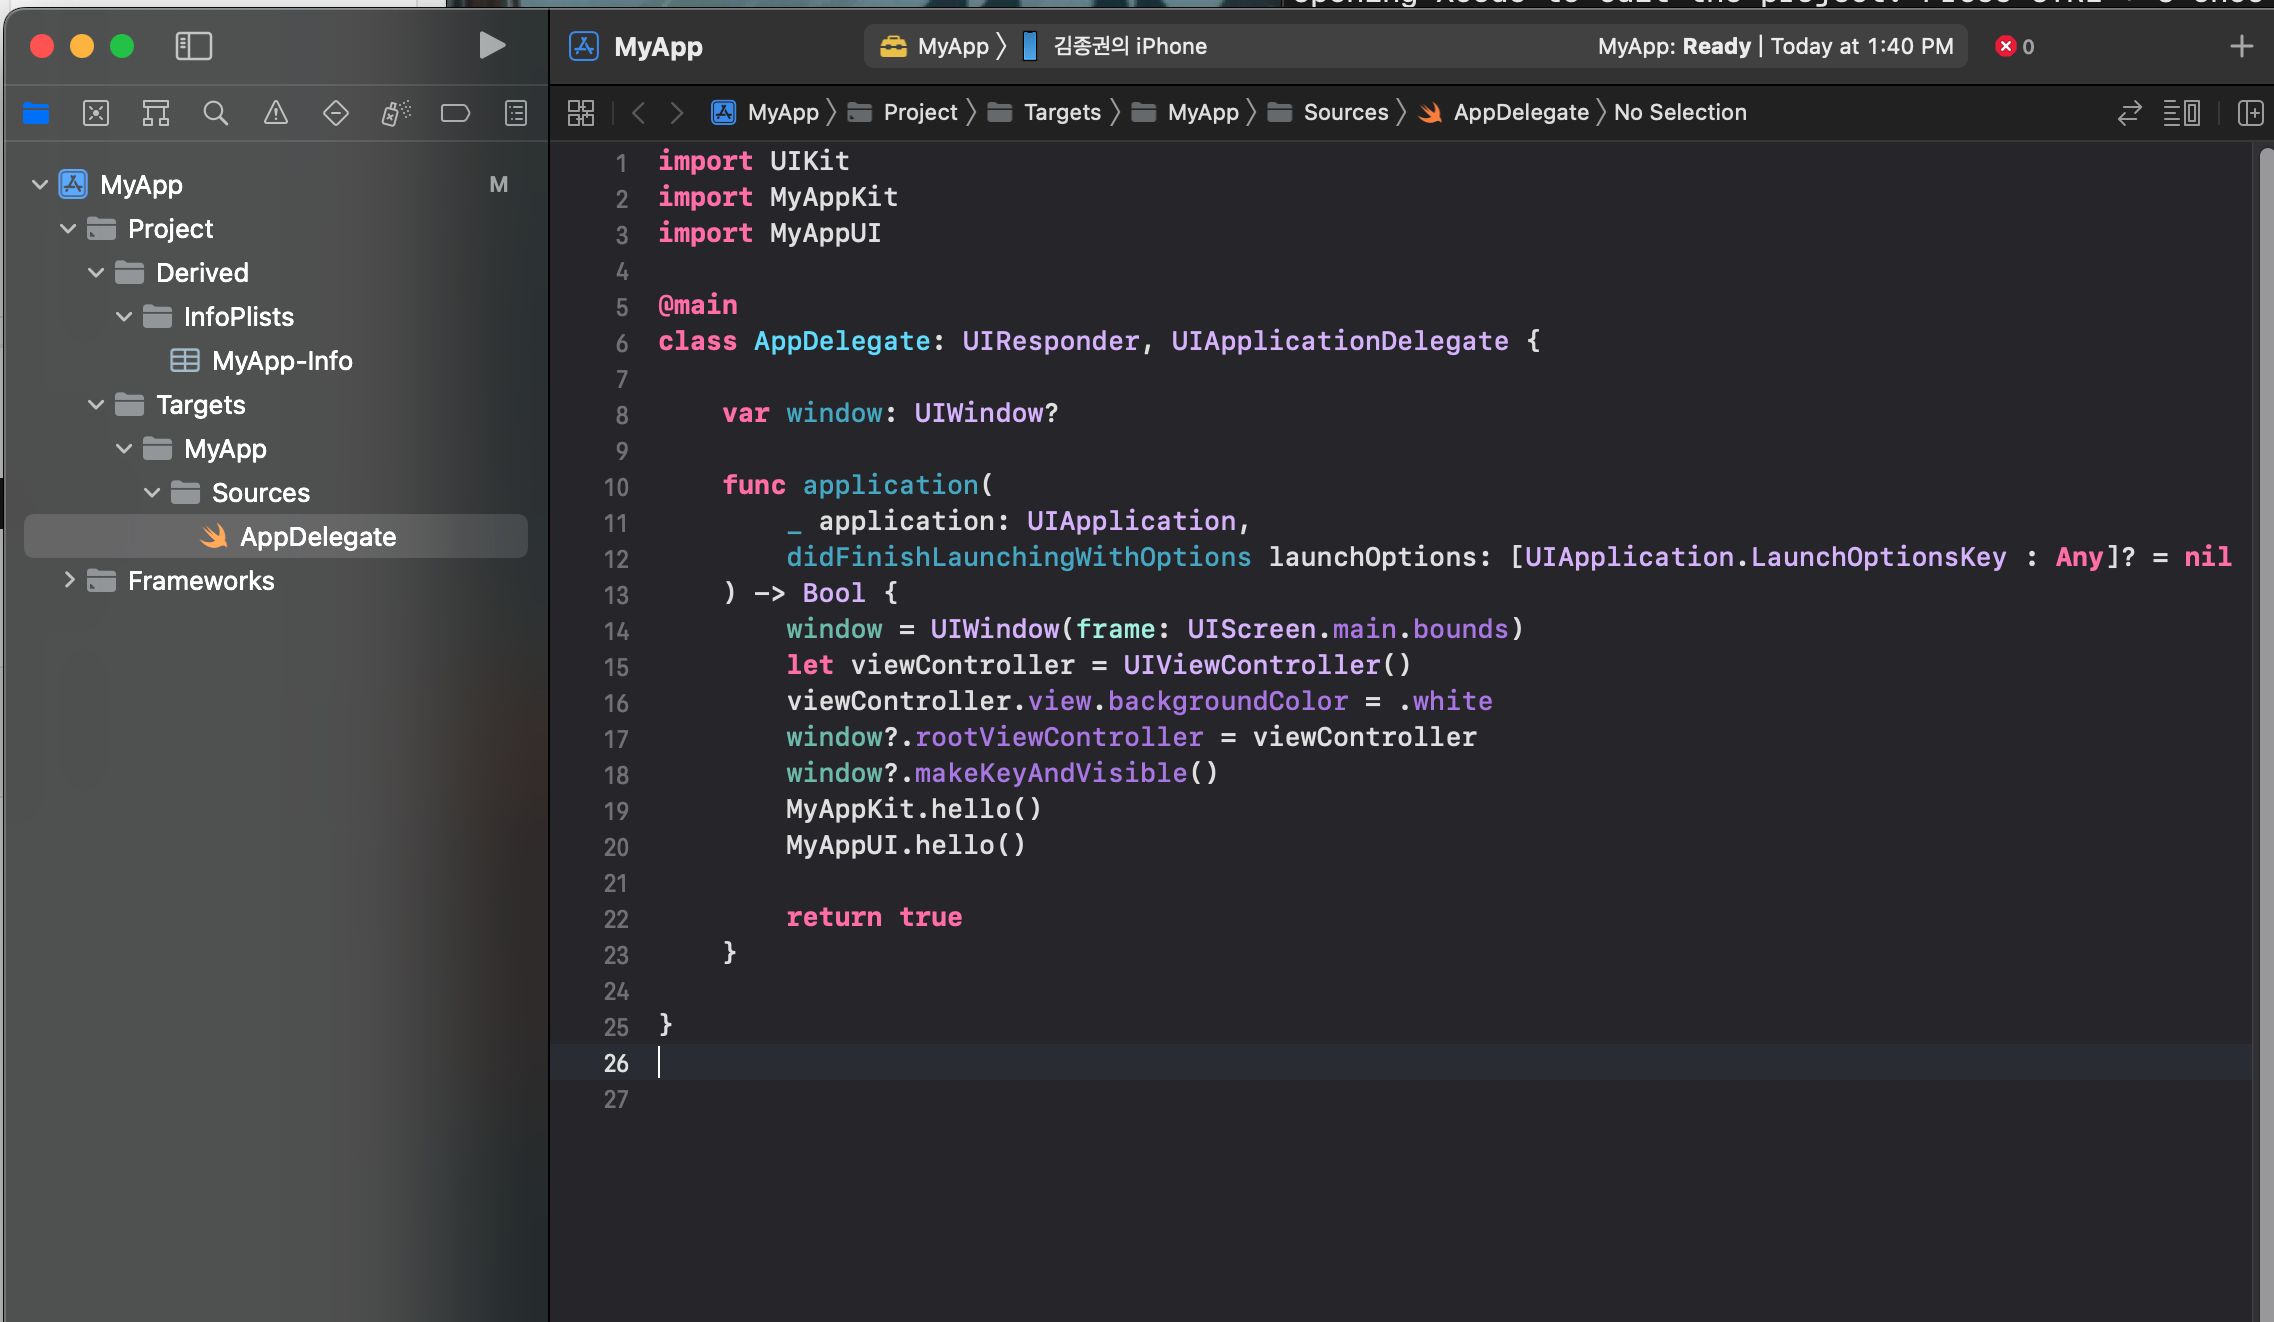
Task: Open the Debug navigator spray icon
Action: click(x=396, y=113)
